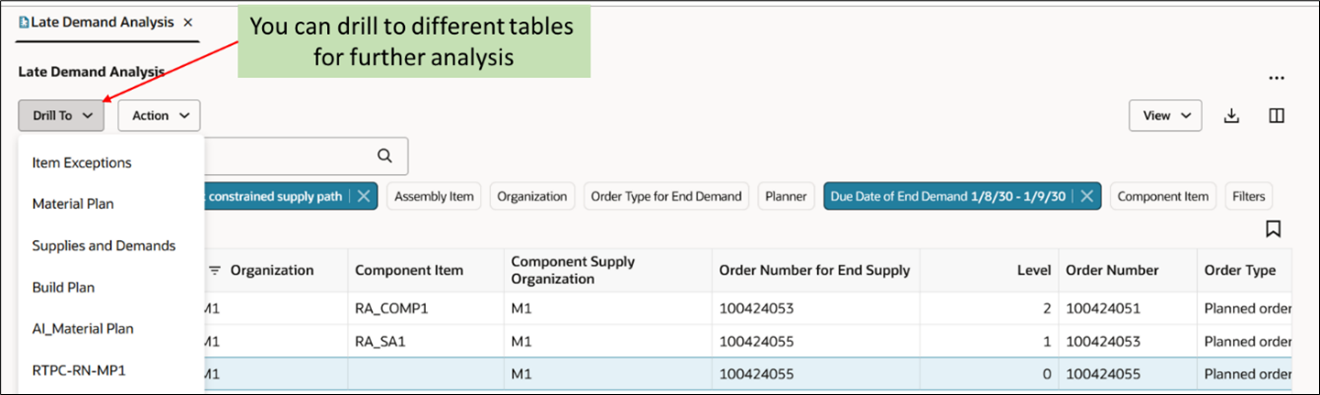This screenshot has height=395, width=1320.
Task: Expand the Drill To dropdown
Action: pyautogui.click(x=61, y=116)
